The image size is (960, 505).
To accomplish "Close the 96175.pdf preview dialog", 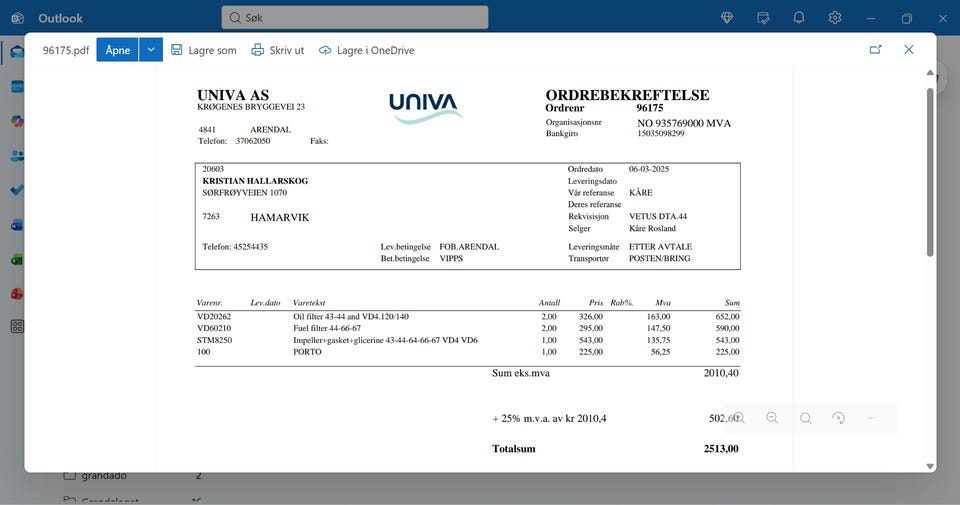I will pos(909,50).
